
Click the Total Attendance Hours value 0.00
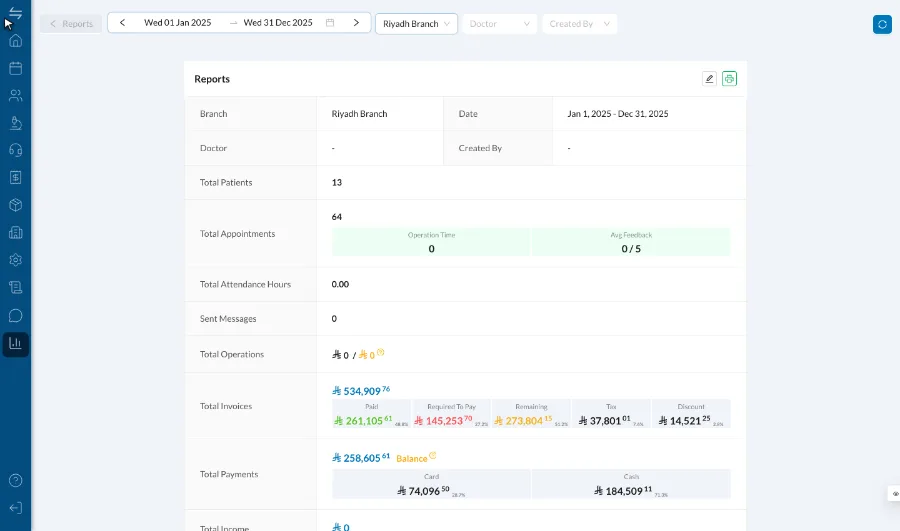tap(340, 284)
